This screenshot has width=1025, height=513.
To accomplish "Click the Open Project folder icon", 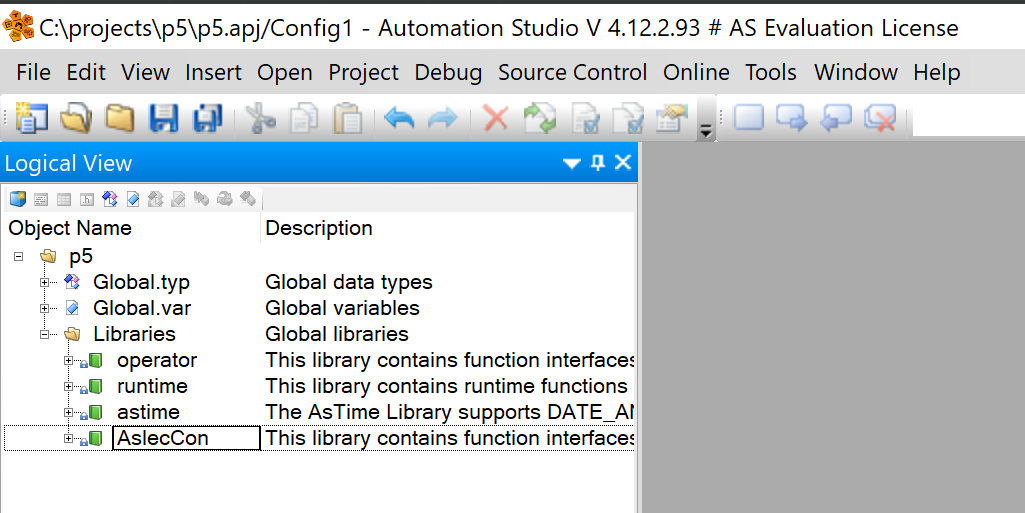I will point(76,119).
